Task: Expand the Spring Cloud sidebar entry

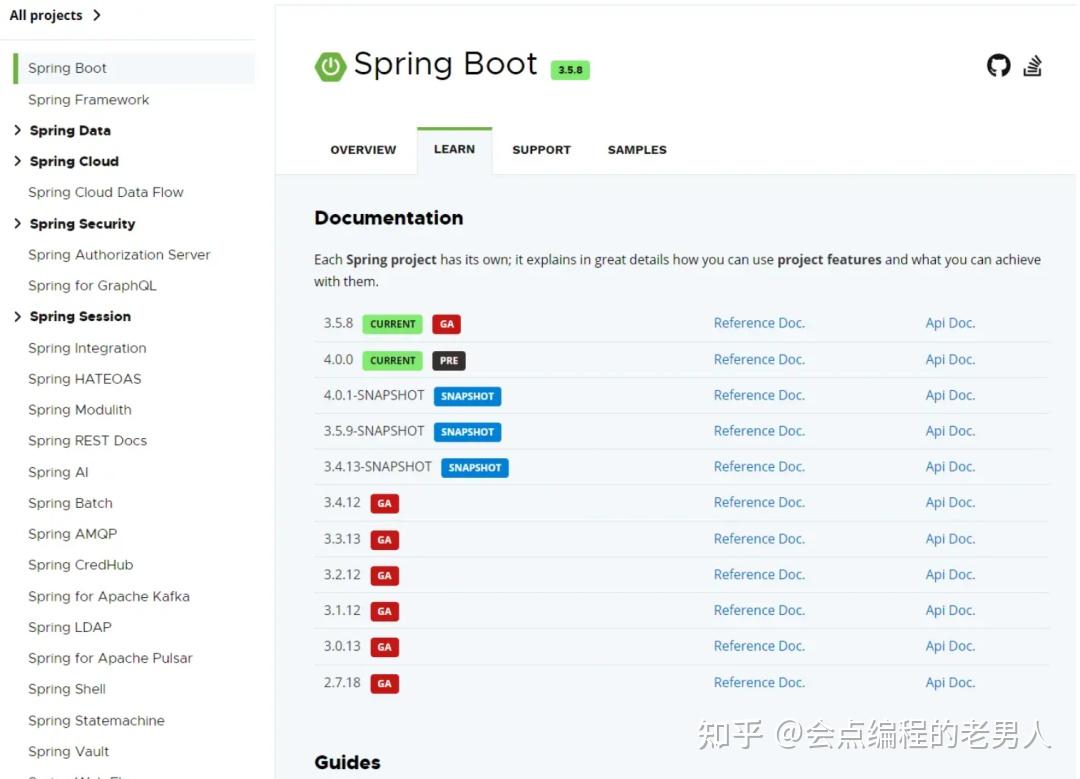Action: click(16, 161)
